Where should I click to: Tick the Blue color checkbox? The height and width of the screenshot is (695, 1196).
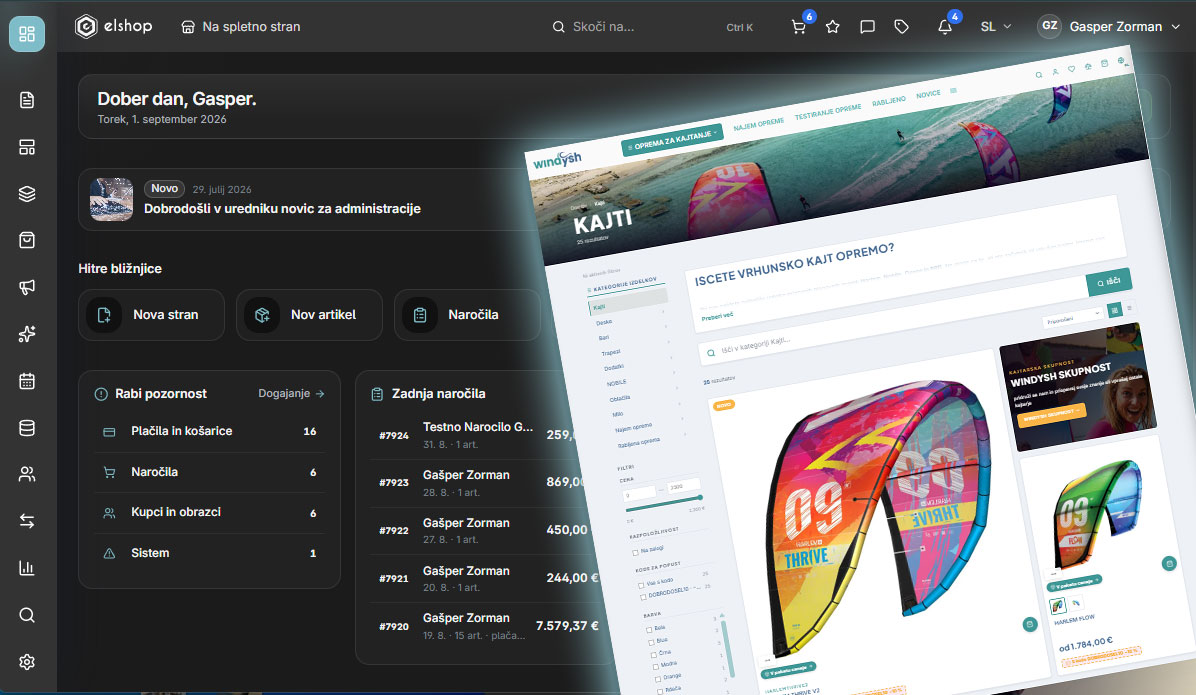(x=651, y=642)
